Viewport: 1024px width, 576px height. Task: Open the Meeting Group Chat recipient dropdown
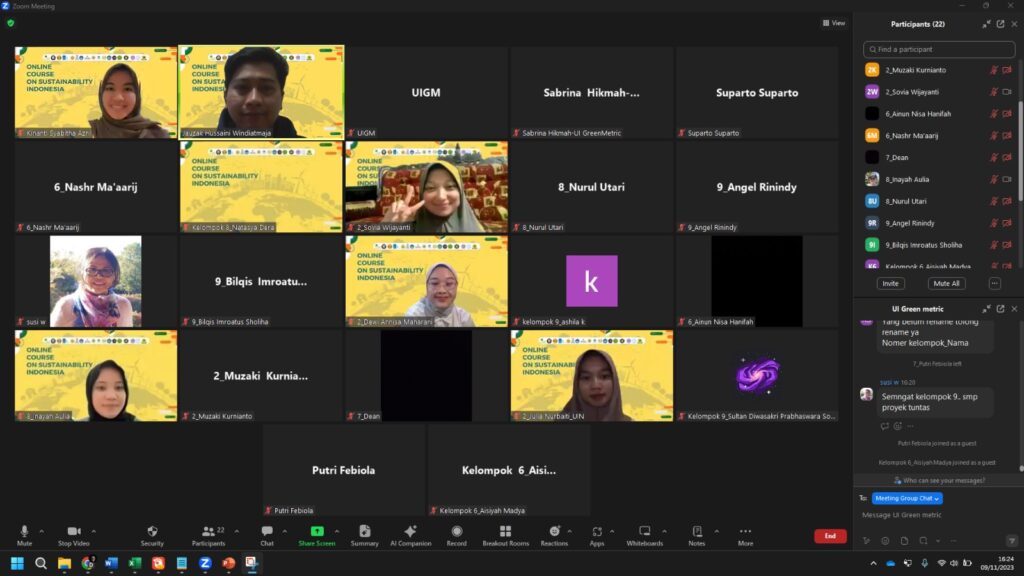(907, 498)
